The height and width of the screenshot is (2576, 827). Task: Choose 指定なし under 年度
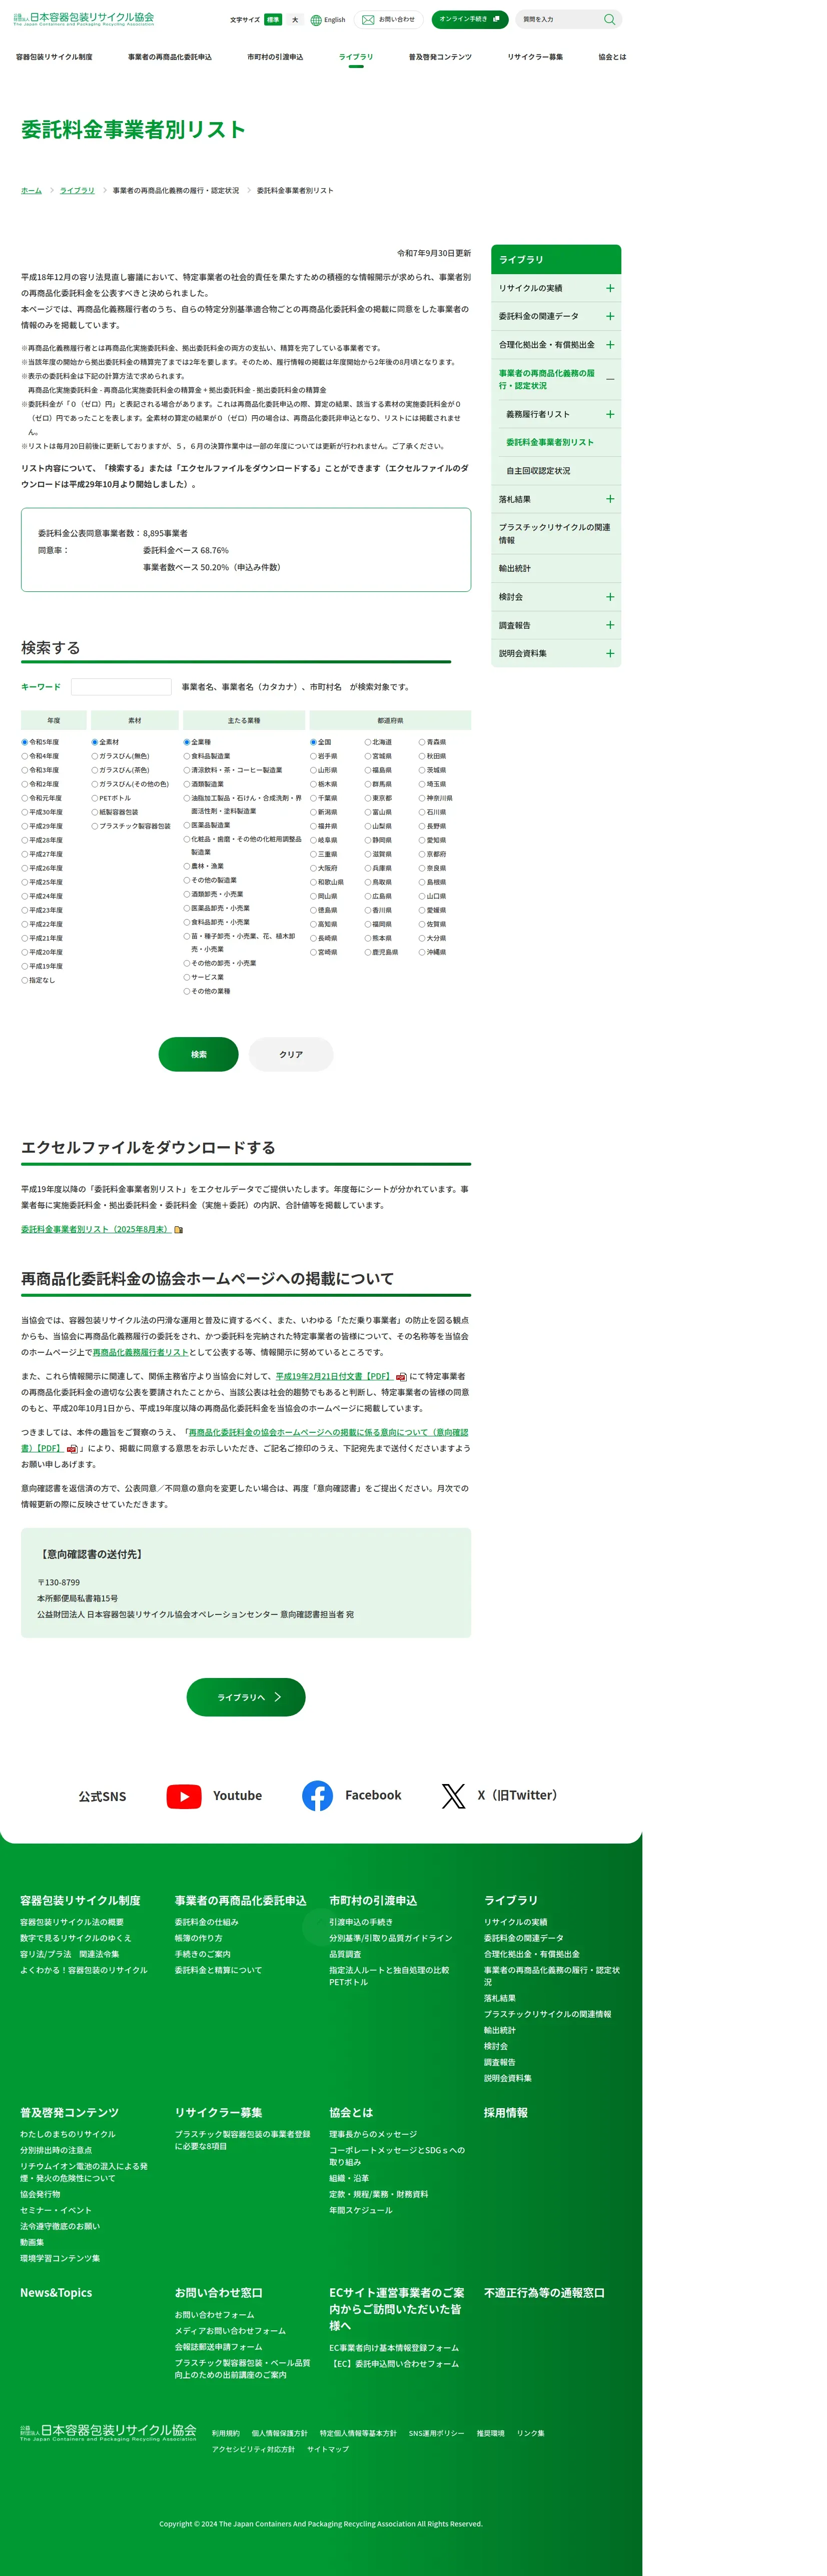coord(25,980)
